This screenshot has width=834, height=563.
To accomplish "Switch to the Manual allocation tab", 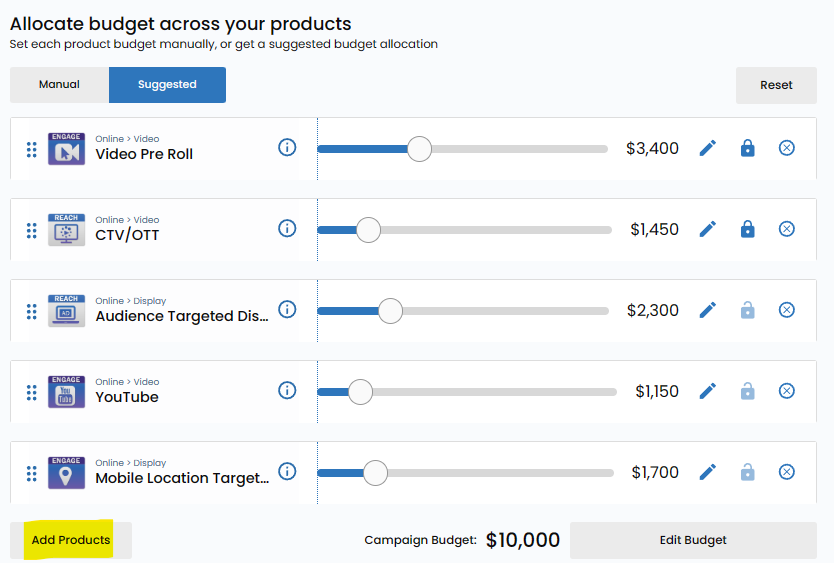I will 59,85.
